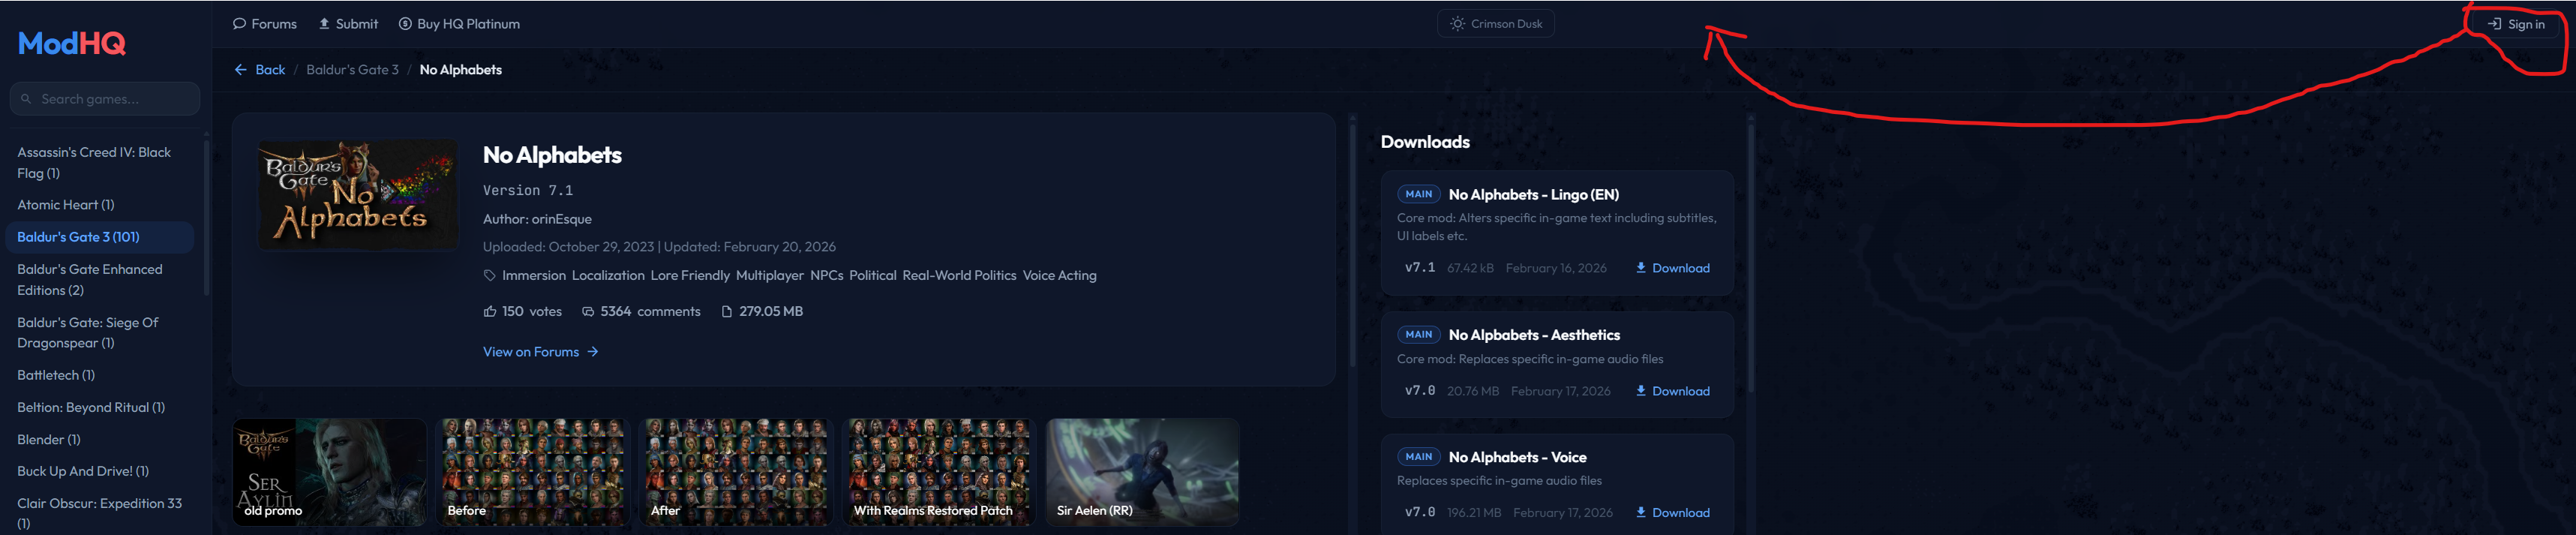2576x535 pixels.
Task: Click the Localization tag
Action: pos(608,276)
